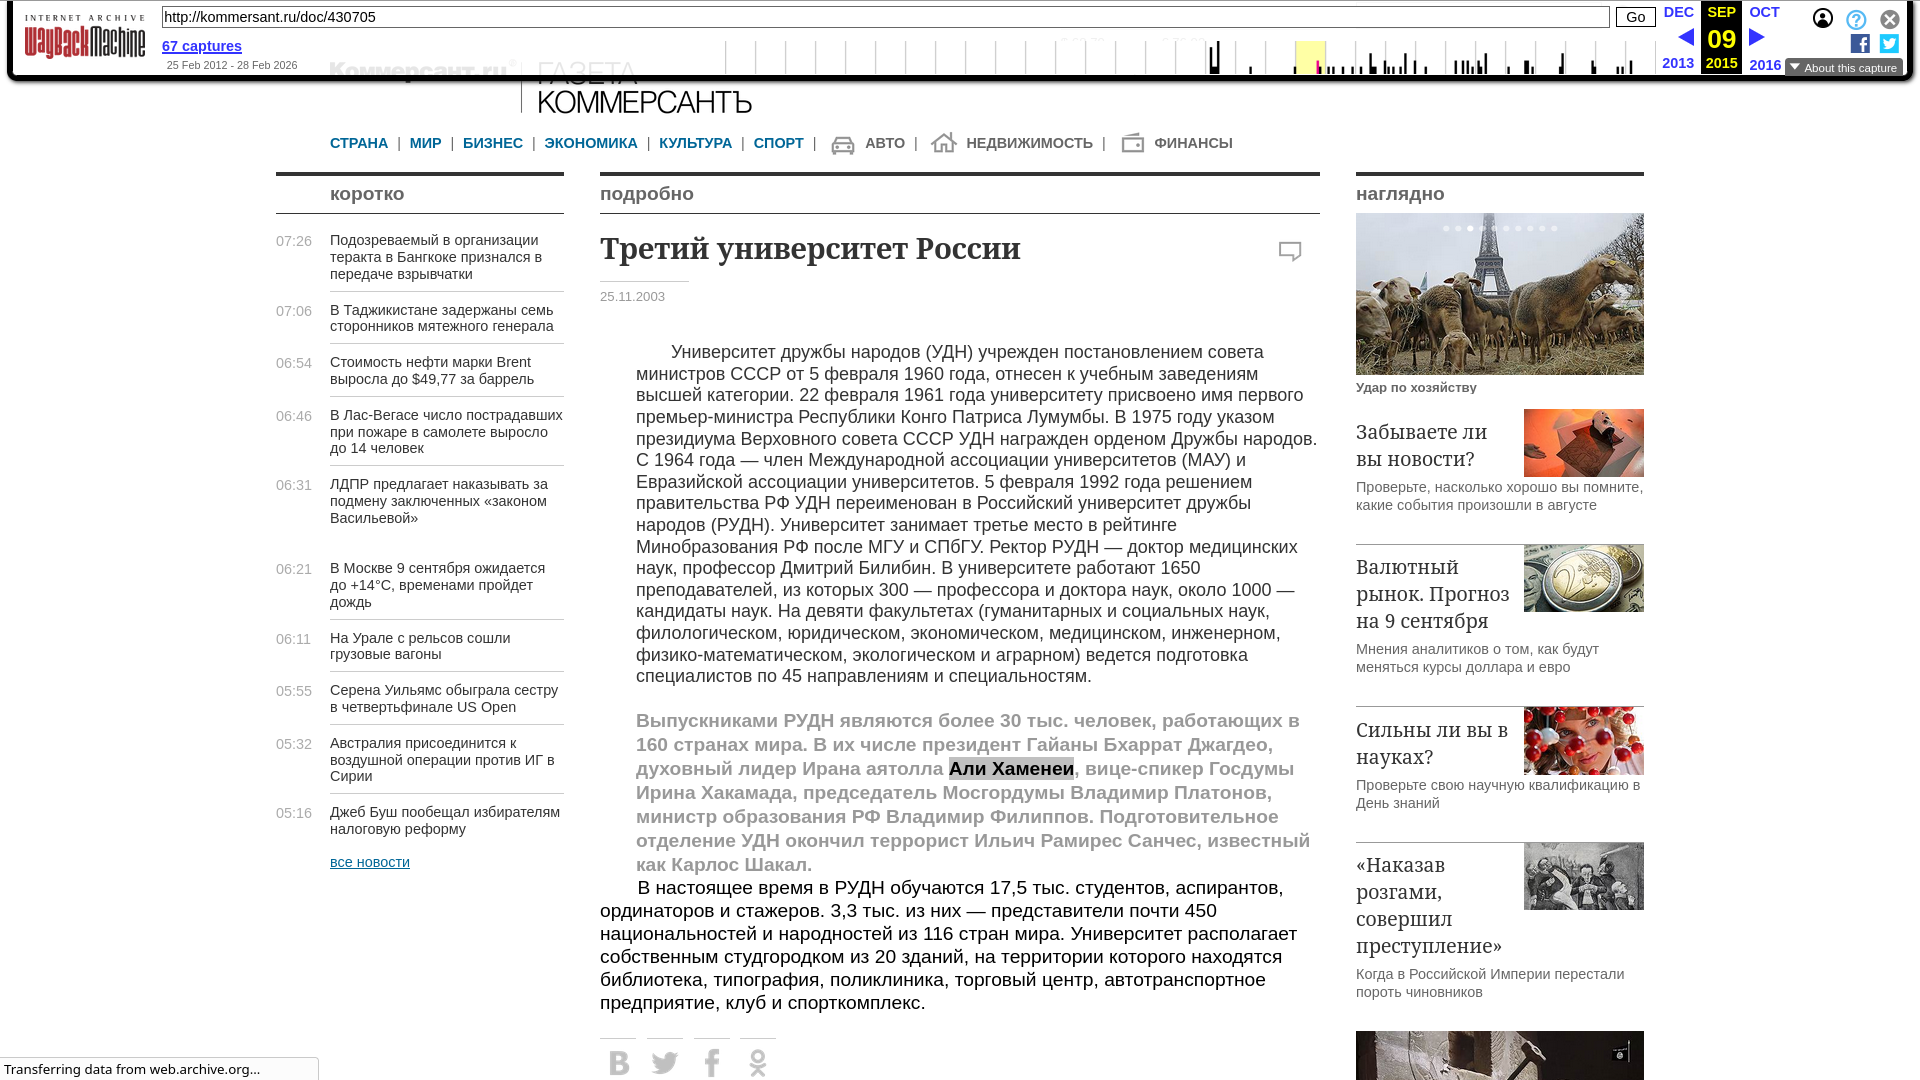Click the Wayback Machine logo
The width and height of the screenshot is (1920, 1080).
(x=85, y=37)
